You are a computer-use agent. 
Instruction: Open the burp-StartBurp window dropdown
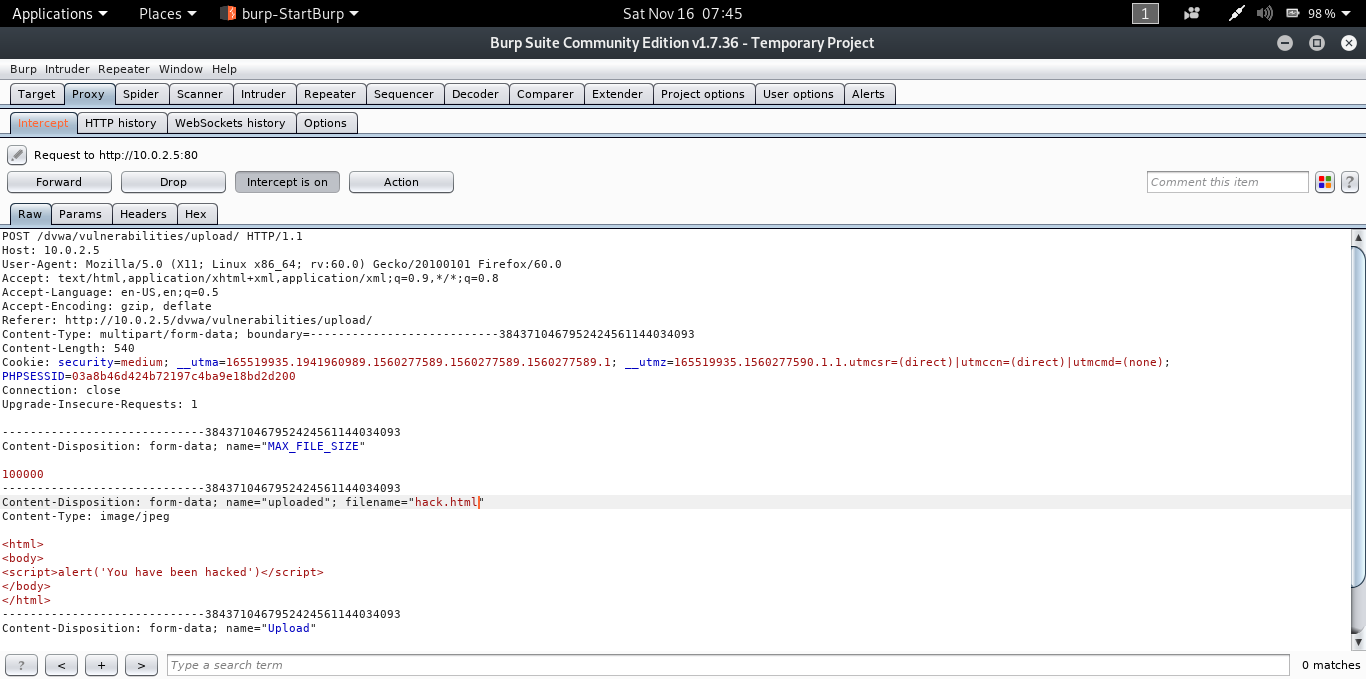(290, 13)
